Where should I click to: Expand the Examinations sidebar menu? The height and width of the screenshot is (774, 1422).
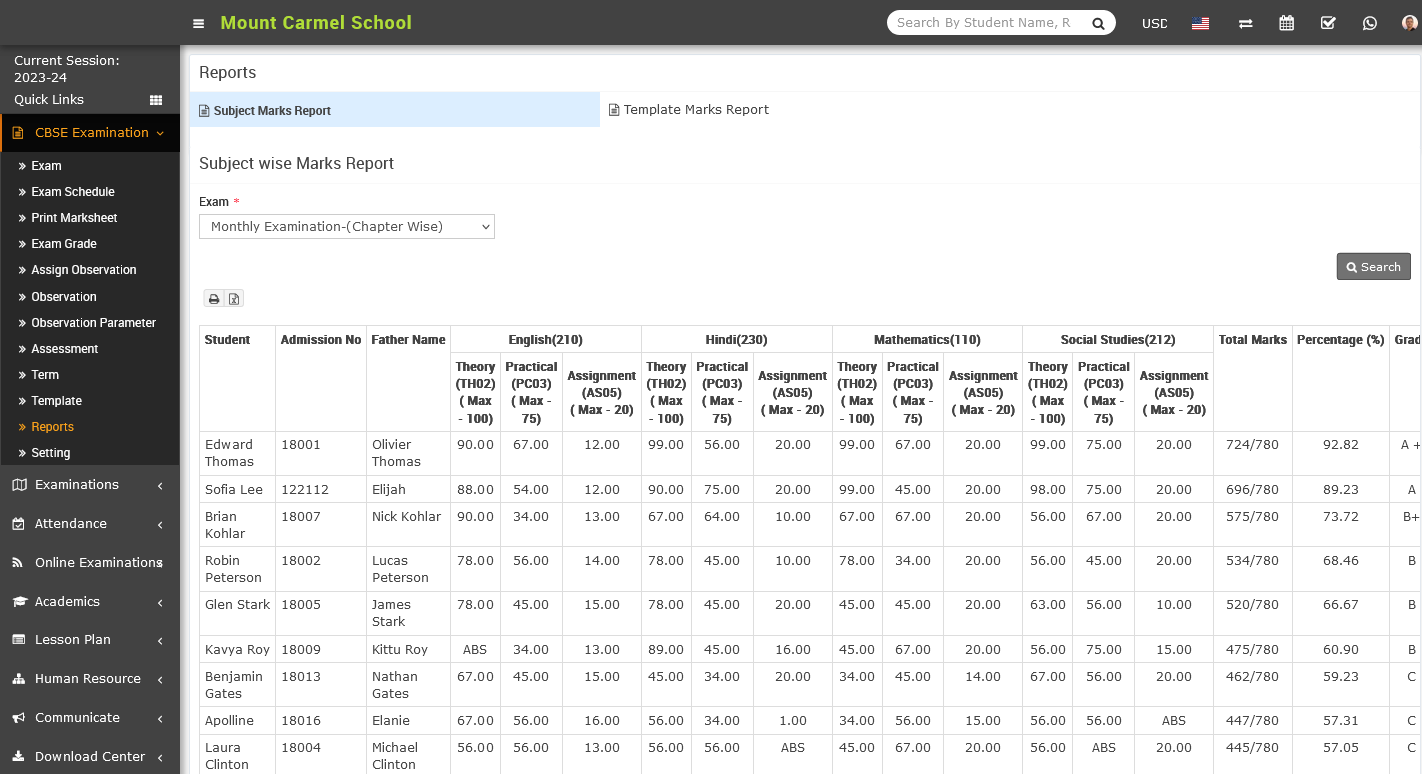[90, 485]
